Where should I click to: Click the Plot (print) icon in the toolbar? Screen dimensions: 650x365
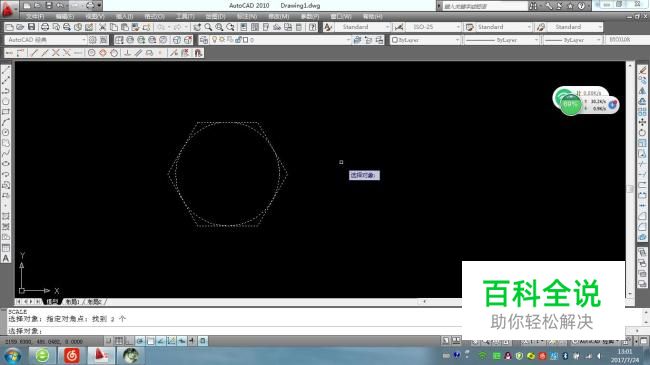(44, 27)
